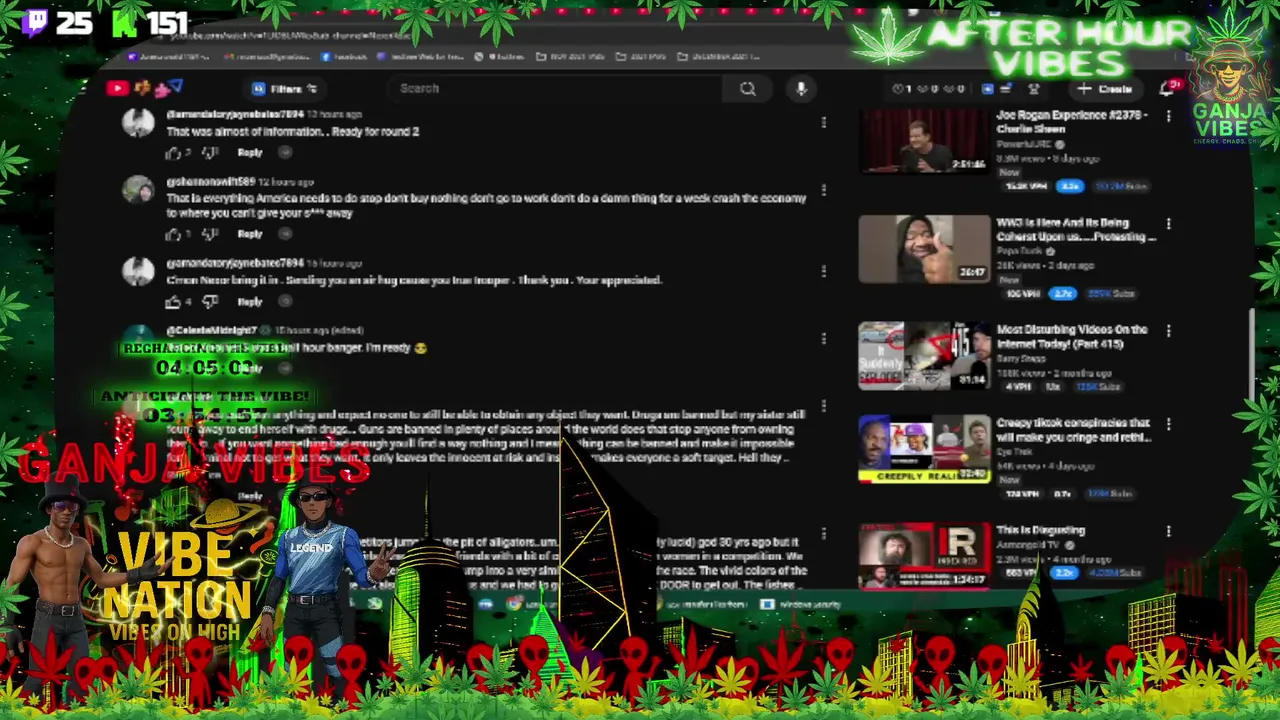Click the 2.7x badge under WW3 video

tap(1061, 293)
